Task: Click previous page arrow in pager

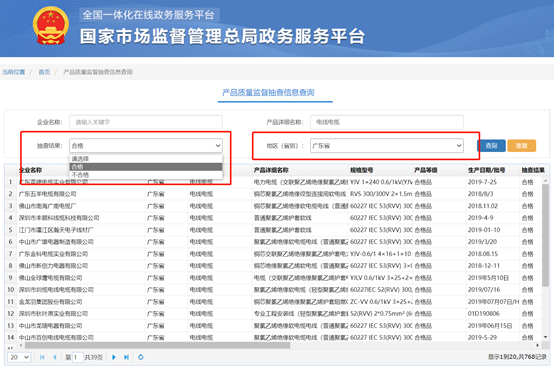Action: [55, 357]
